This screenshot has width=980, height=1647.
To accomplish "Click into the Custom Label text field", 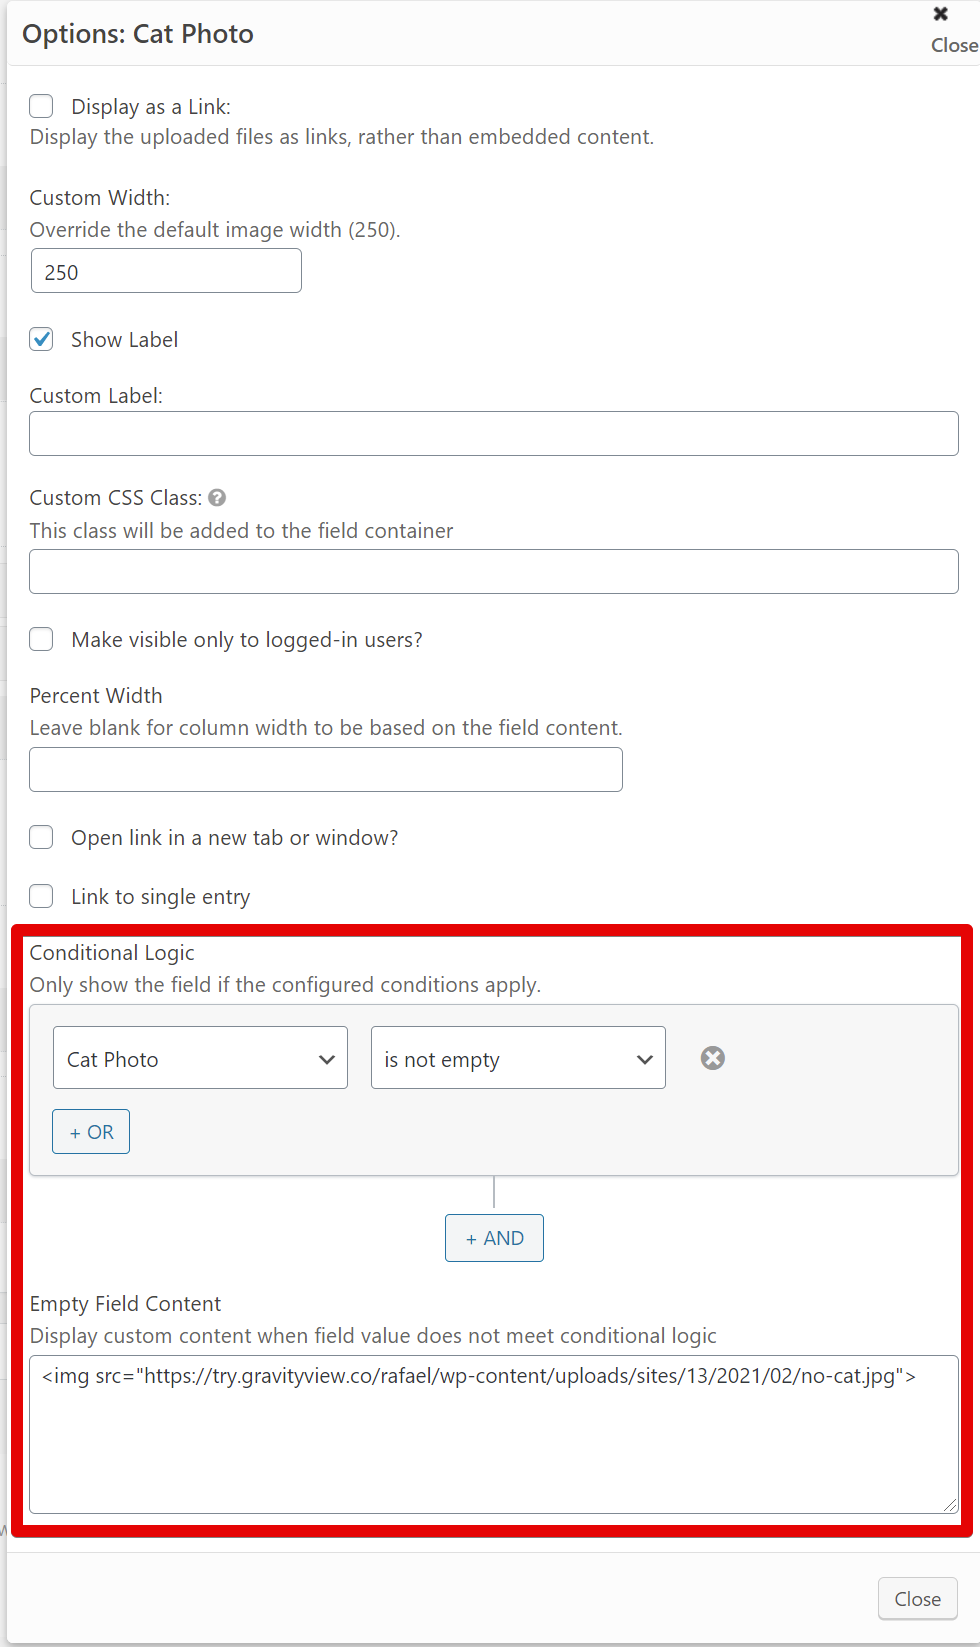I will tap(494, 434).
